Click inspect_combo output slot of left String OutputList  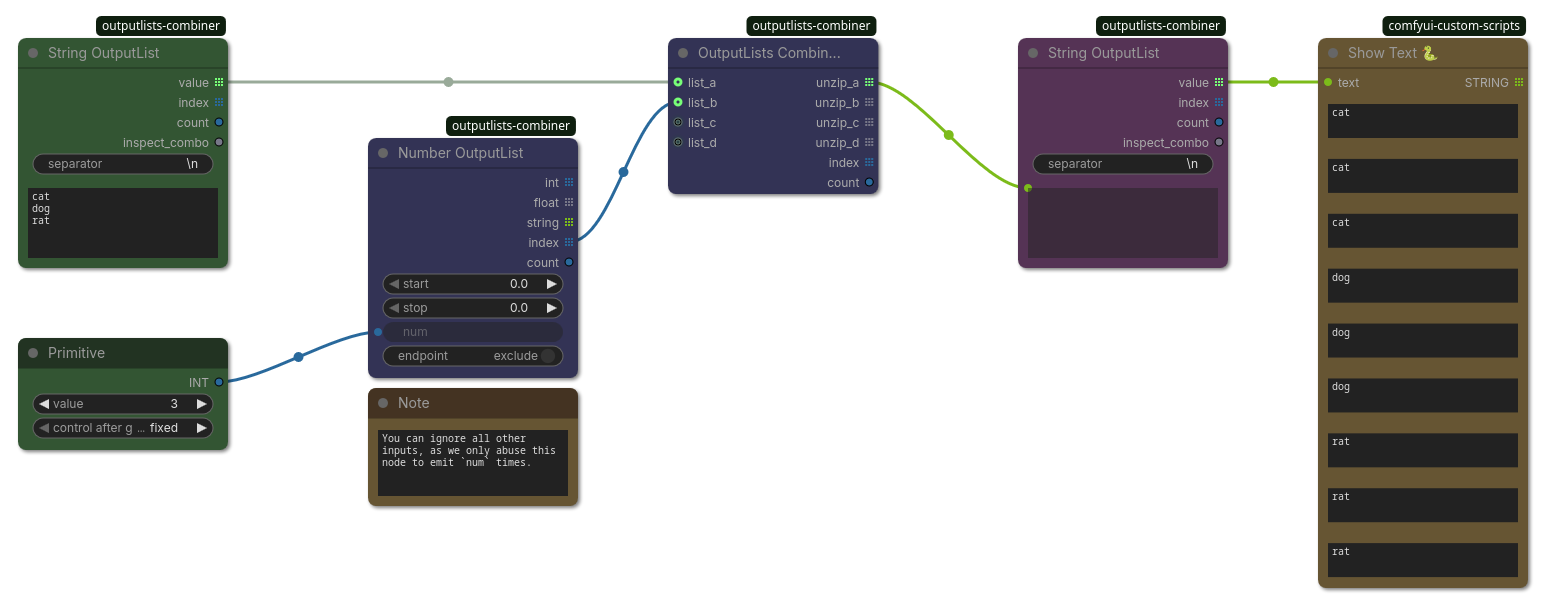click(219, 143)
